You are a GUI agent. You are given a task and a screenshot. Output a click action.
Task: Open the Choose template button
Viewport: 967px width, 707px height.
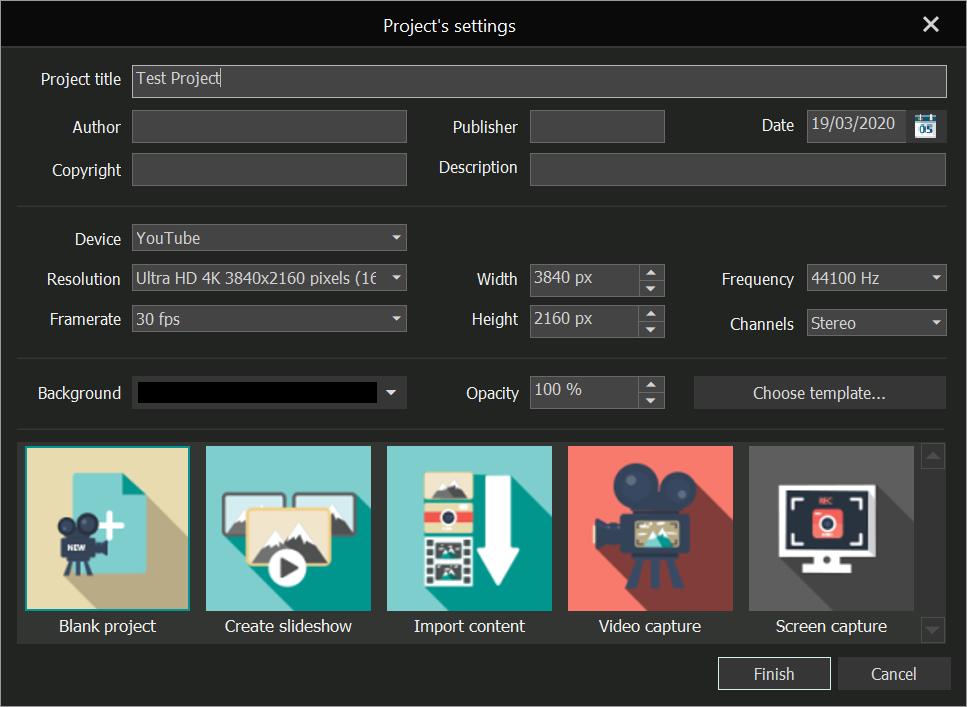(819, 393)
